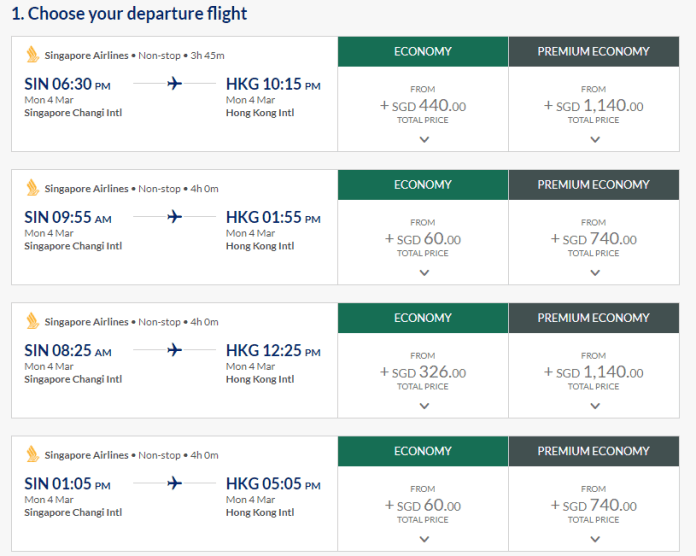Expand Economy fare for 09:55 AM flight
Screen dimensions: 696x556
pyautogui.click(x=423, y=272)
